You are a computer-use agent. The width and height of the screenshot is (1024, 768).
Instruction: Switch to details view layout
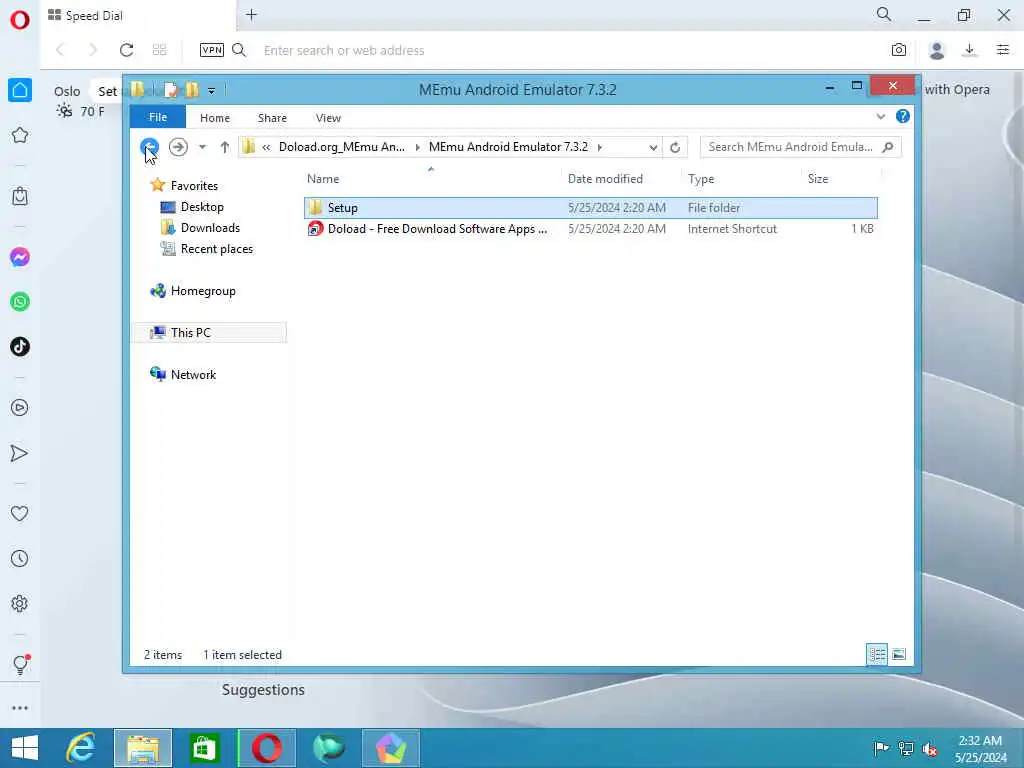click(877, 654)
